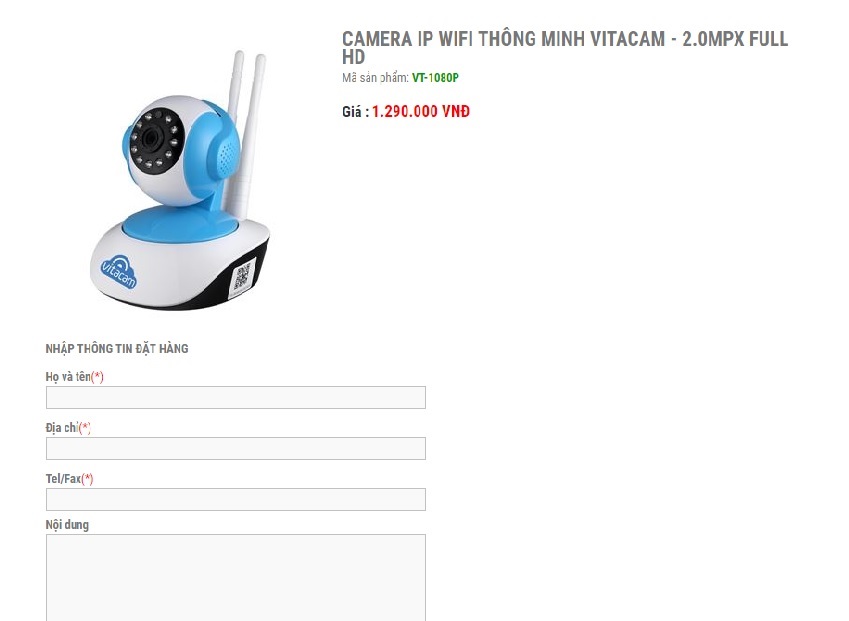849x621 pixels.
Task: Click the Vitacam cloud logo on camera
Action: click(119, 273)
